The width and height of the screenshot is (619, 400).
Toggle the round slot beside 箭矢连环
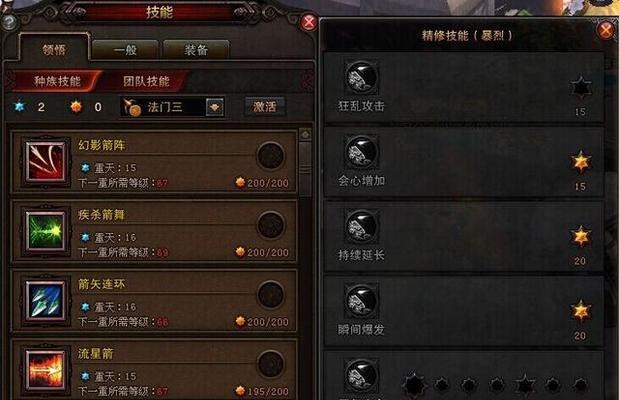(271, 295)
